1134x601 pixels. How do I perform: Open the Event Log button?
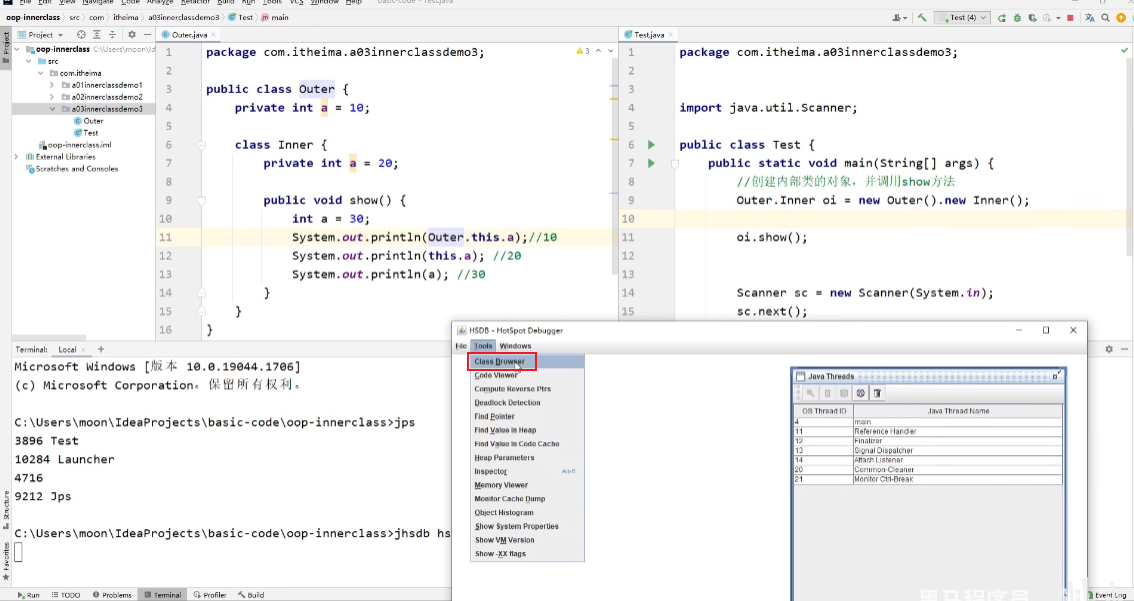(1105, 595)
